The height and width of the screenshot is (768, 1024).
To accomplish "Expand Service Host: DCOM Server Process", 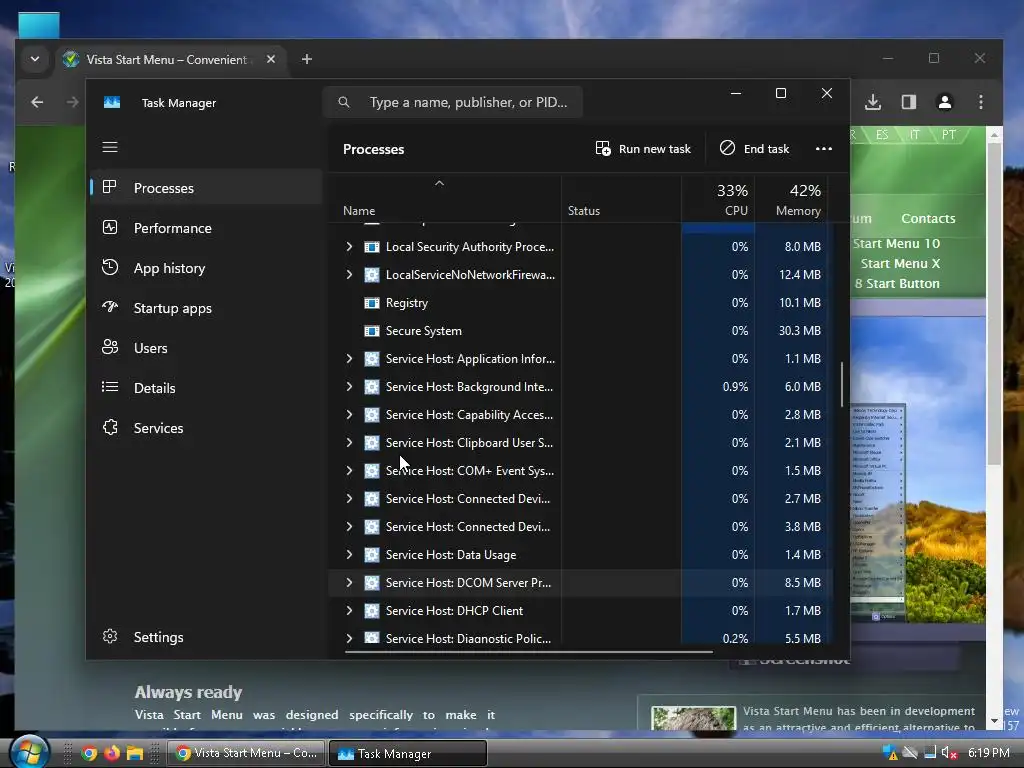I will click(x=349, y=583).
